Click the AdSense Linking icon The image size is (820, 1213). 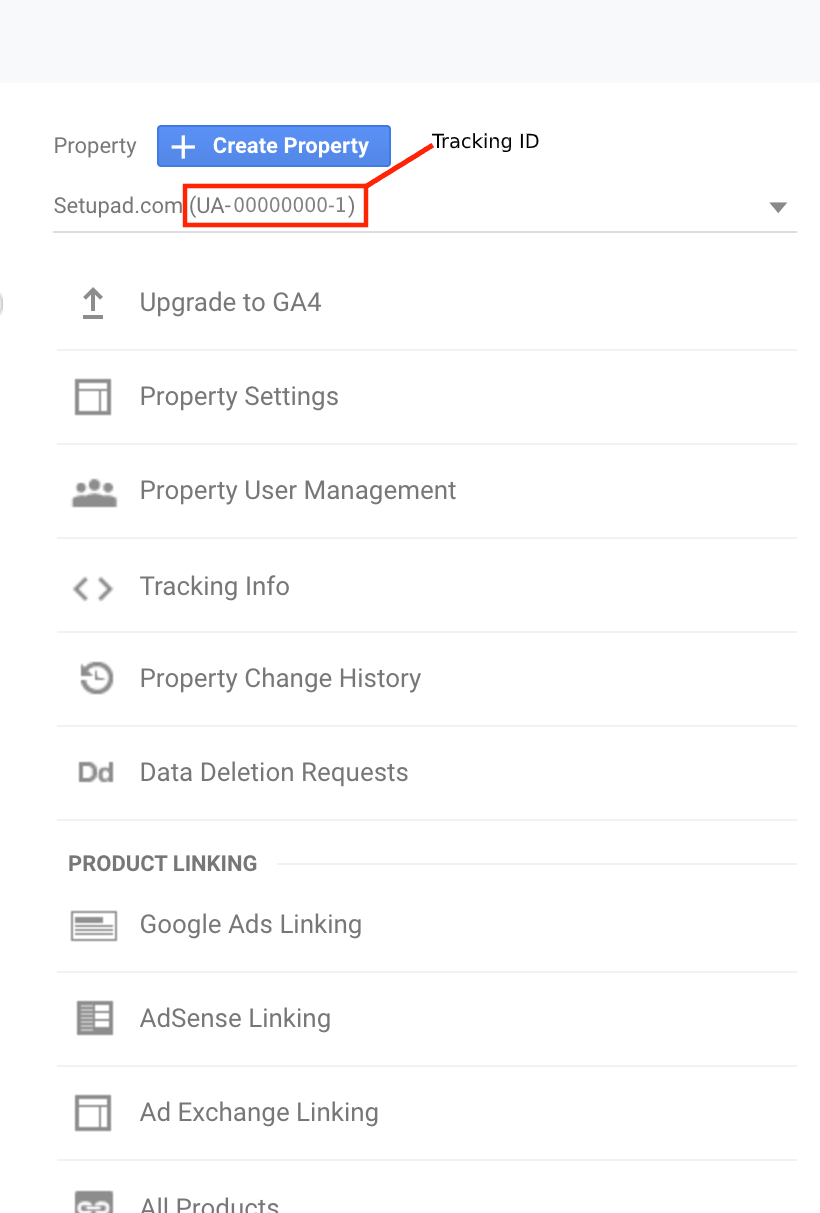coord(93,1017)
